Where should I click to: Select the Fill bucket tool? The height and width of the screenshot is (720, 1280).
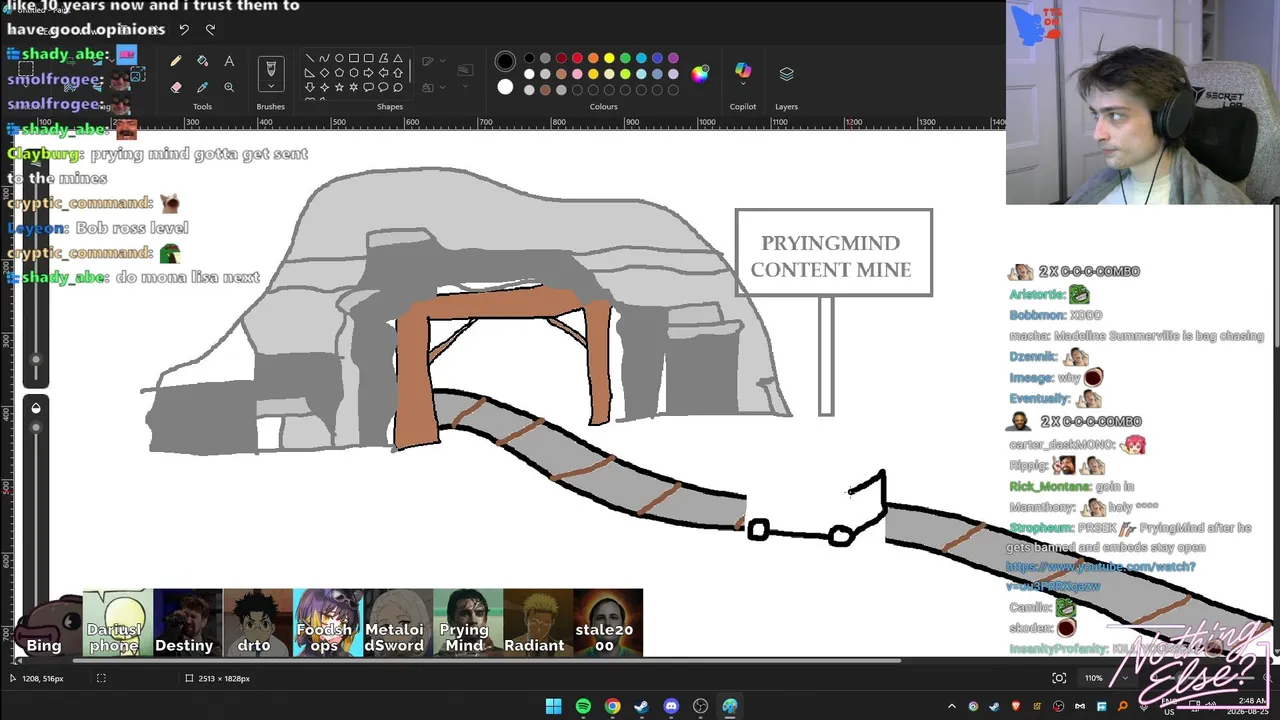pyautogui.click(x=202, y=61)
